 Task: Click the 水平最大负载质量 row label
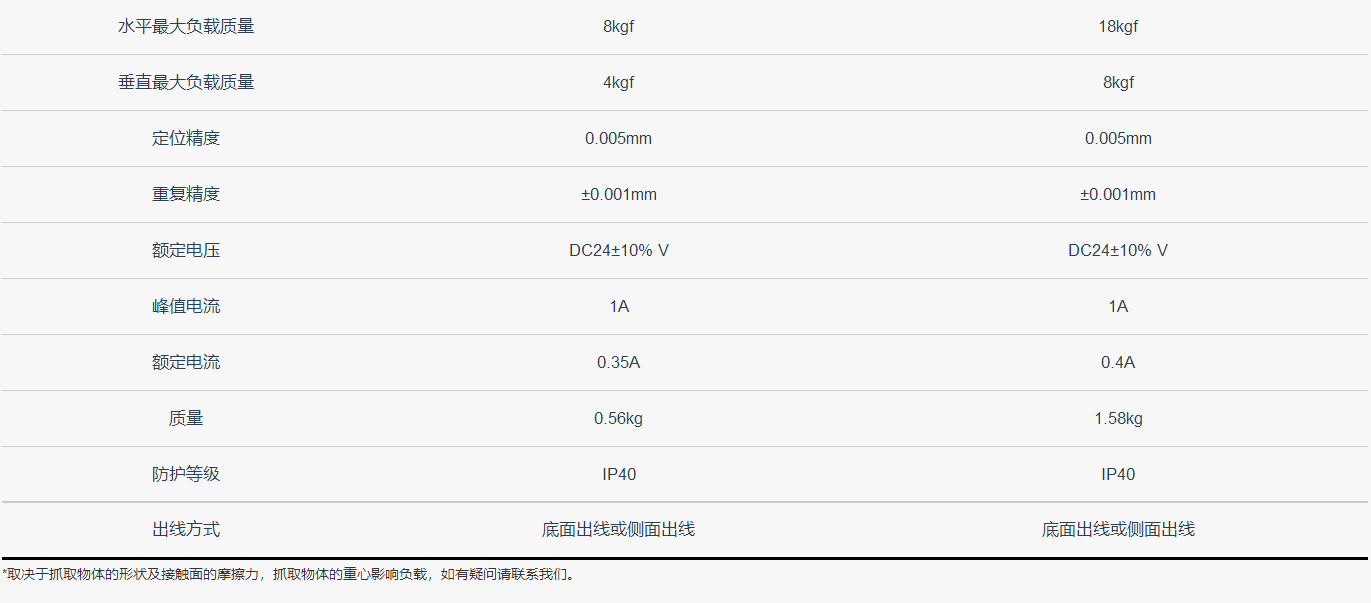186,27
